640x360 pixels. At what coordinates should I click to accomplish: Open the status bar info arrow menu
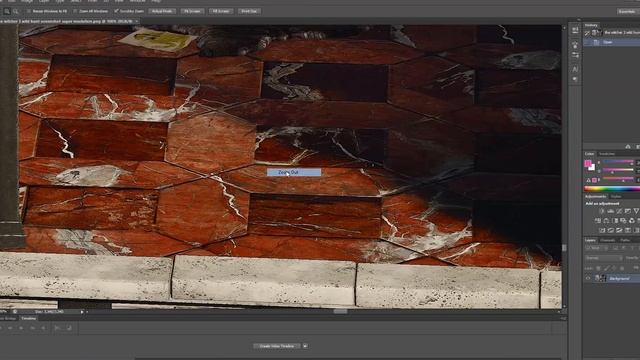82,312
